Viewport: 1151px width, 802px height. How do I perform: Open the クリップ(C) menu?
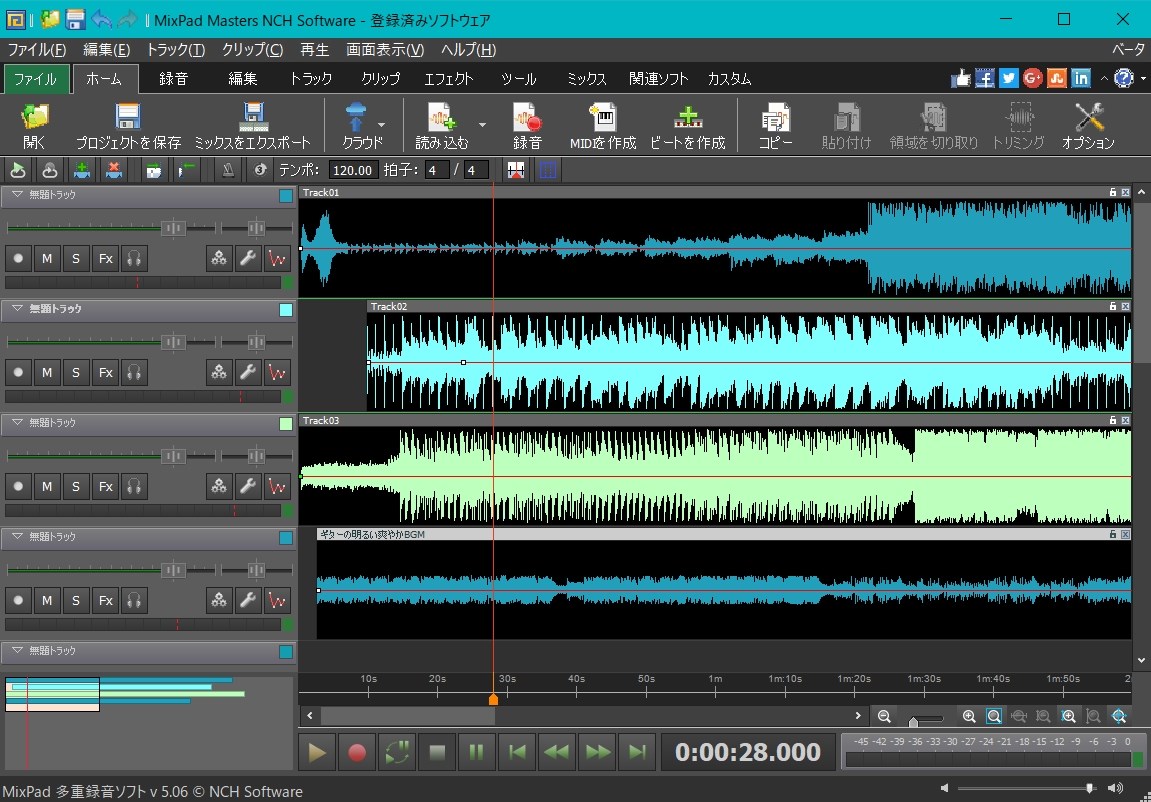point(252,50)
